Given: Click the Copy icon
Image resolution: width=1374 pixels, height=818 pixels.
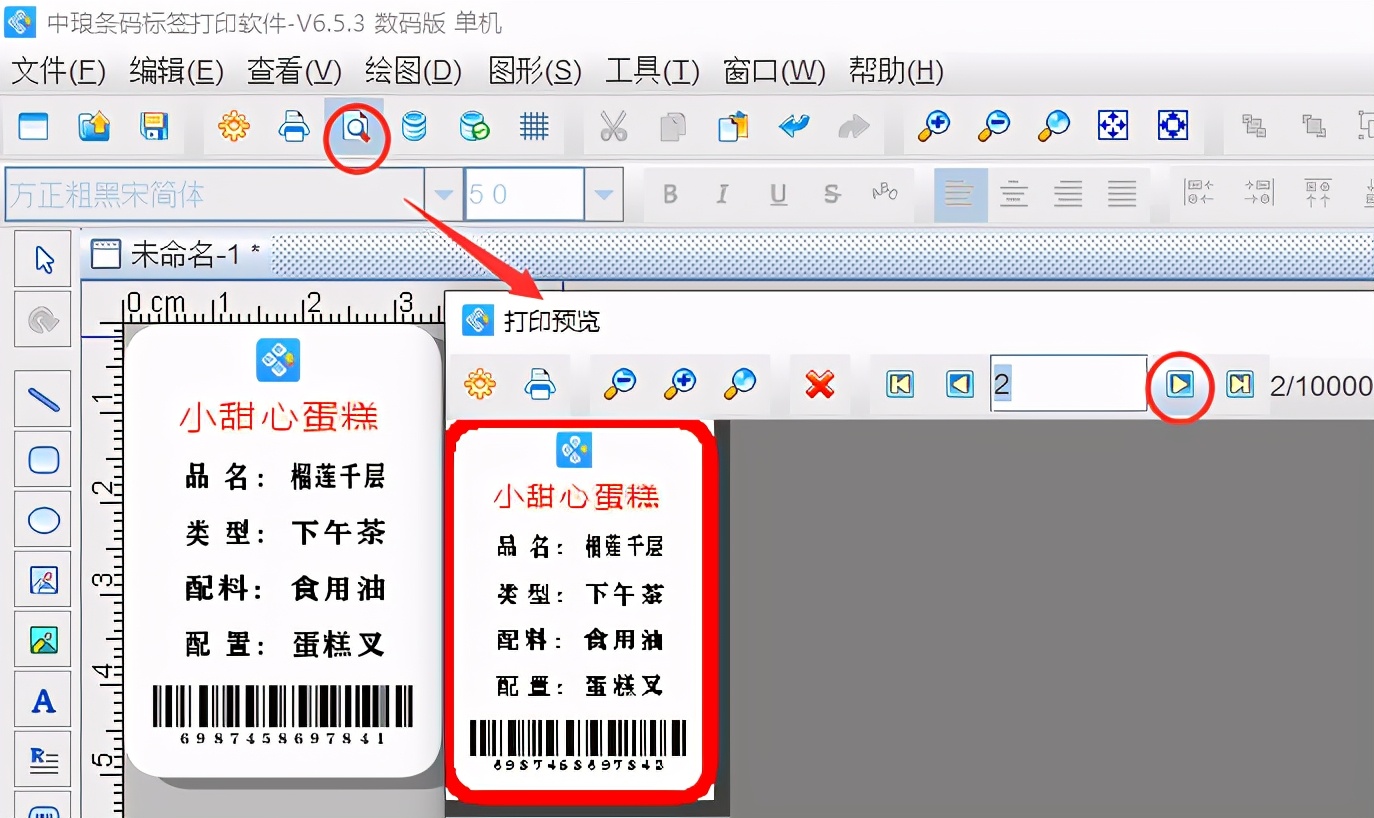Looking at the screenshot, I should click(x=674, y=126).
